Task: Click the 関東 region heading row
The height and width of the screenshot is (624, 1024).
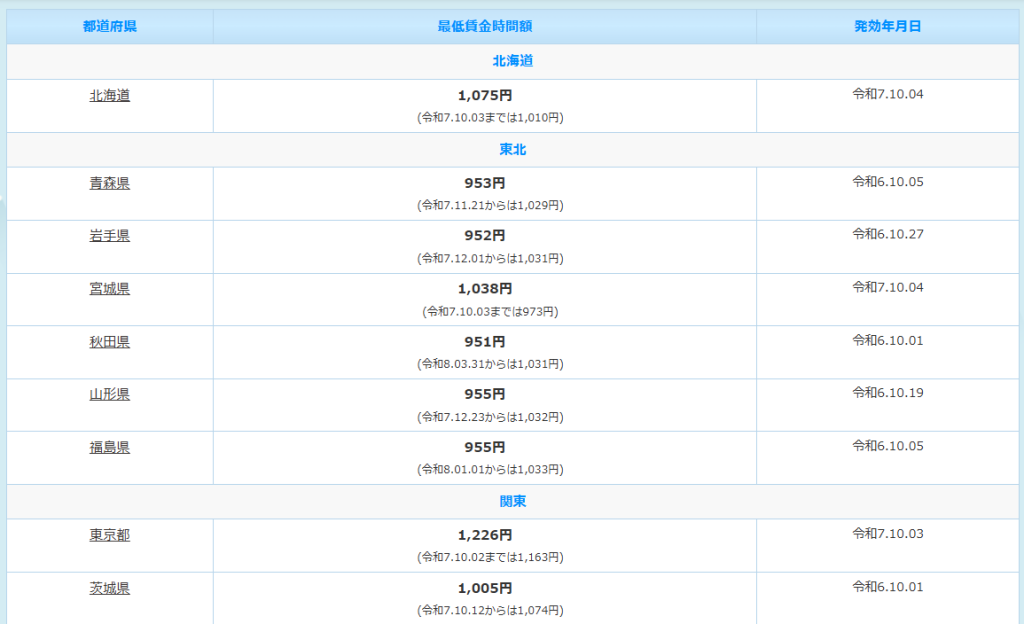Action: coord(512,501)
